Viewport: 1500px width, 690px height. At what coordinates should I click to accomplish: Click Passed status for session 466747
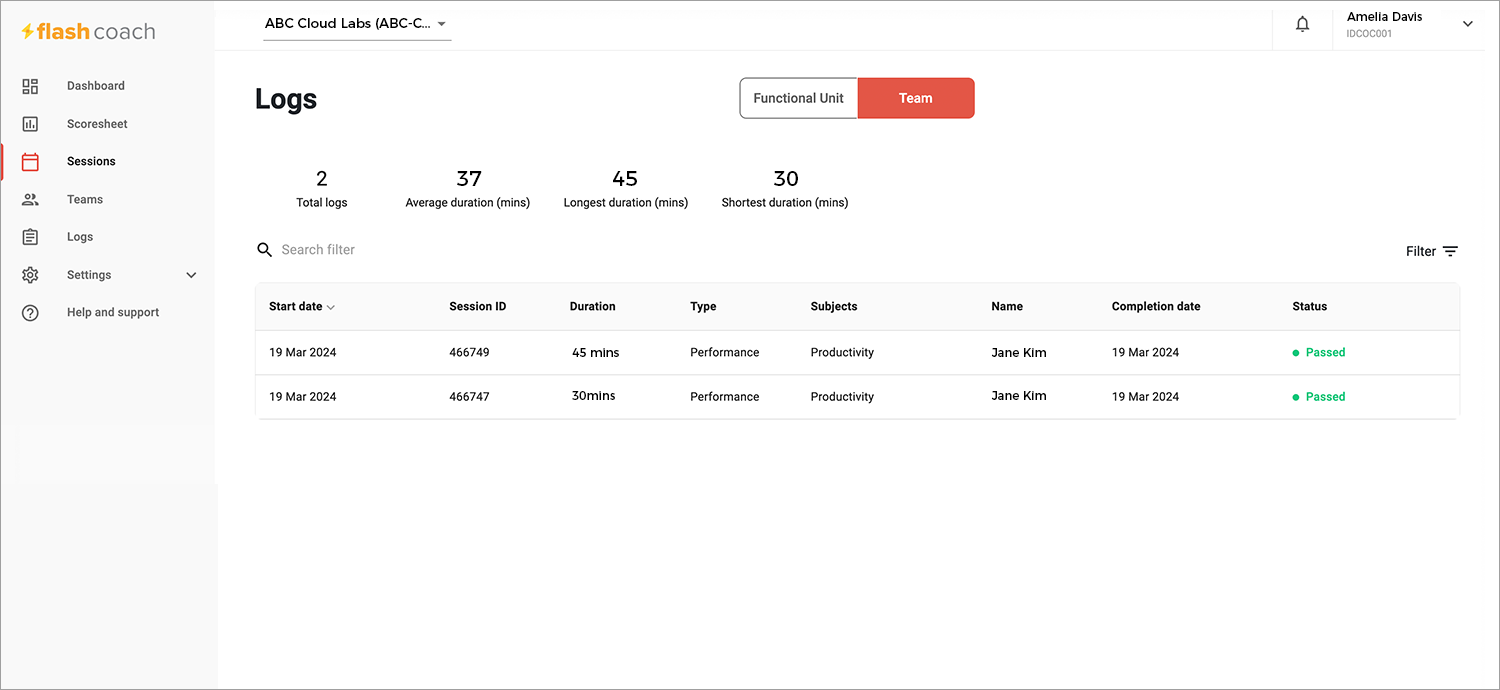click(1319, 397)
